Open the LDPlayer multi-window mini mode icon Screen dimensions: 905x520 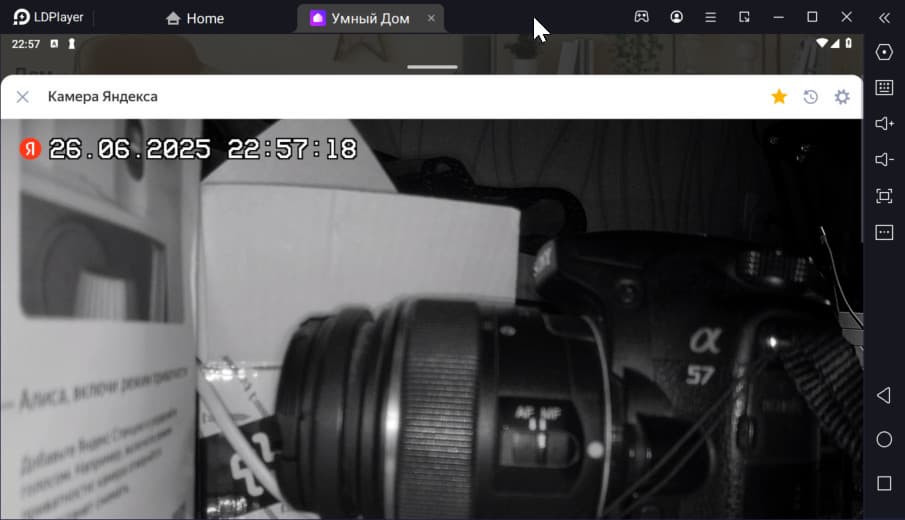[x=745, y=17]
